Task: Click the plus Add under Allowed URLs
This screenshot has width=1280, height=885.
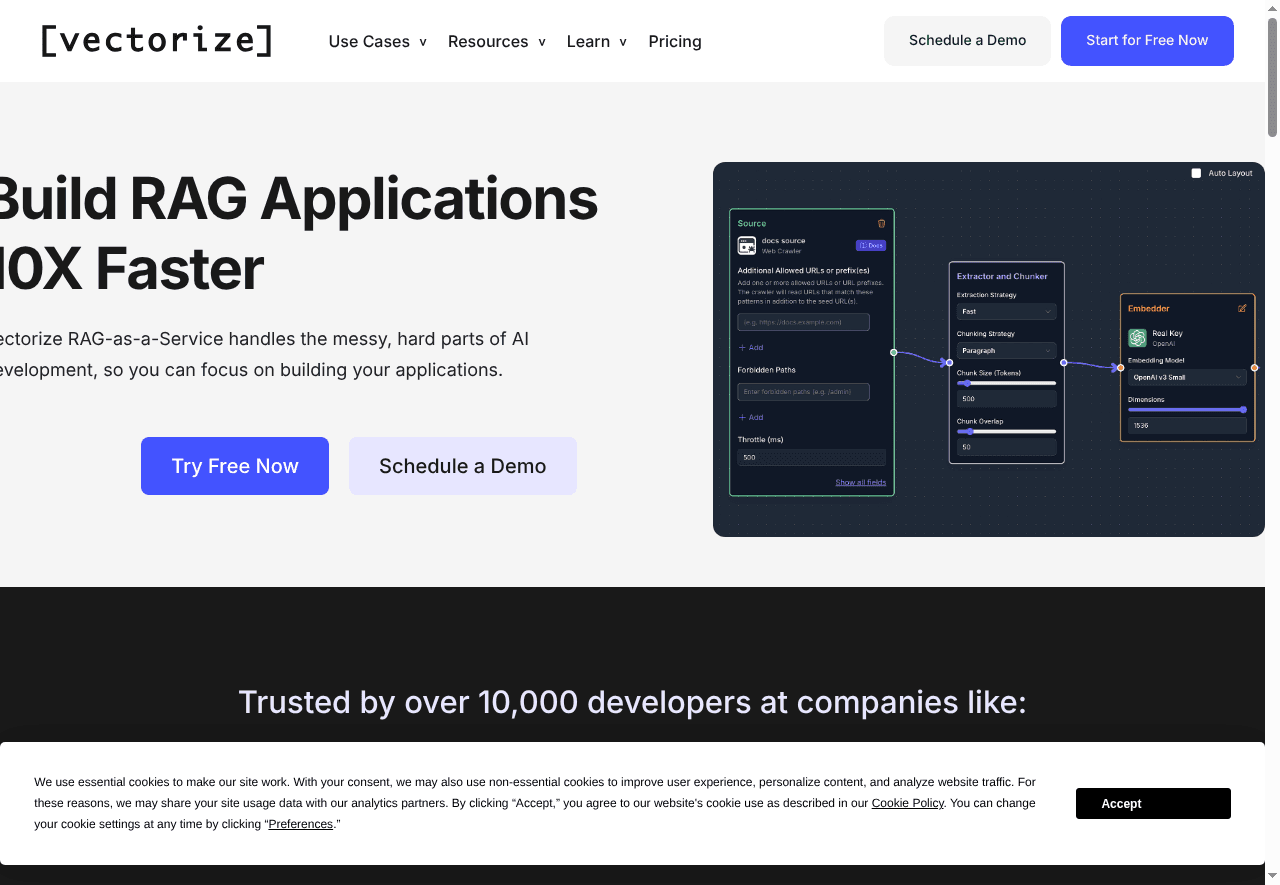Action: [751, 348]
